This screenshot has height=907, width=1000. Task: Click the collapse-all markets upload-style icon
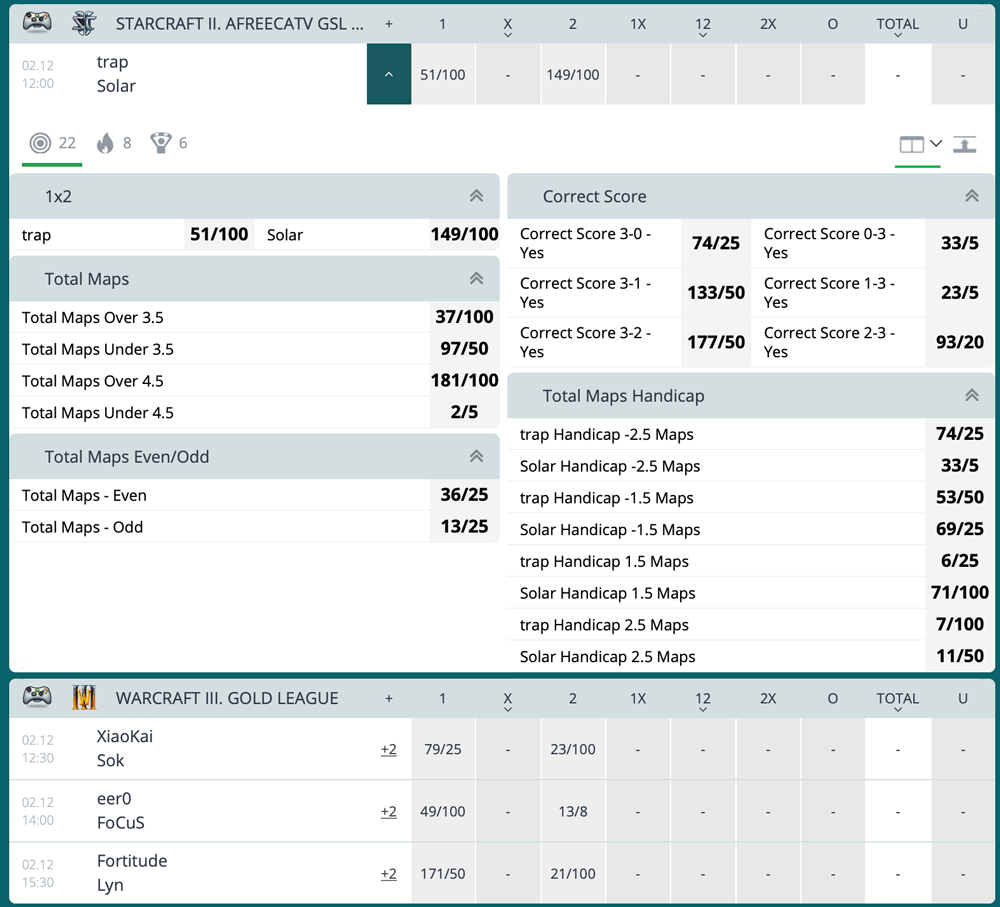(964, 145)
